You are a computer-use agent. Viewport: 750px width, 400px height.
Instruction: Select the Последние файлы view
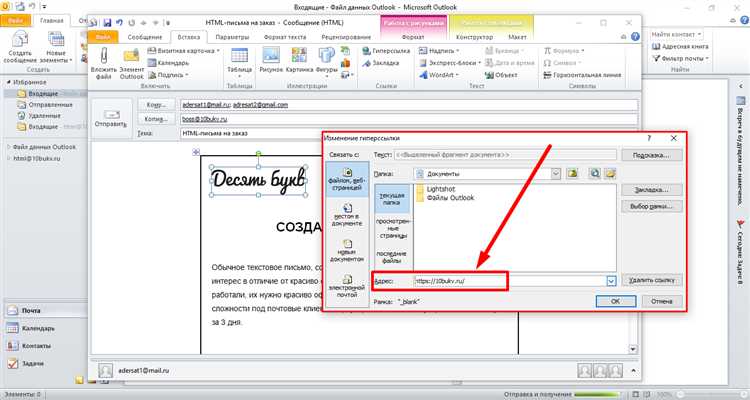coord(392,257)
